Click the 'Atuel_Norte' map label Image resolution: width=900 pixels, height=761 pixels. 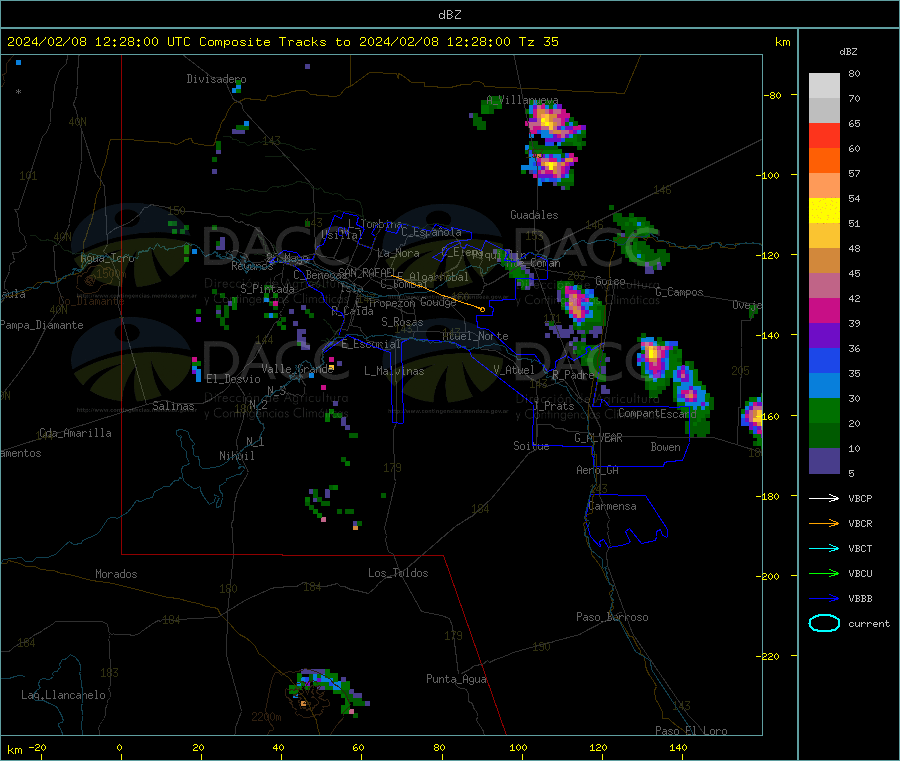pos(475,336)
